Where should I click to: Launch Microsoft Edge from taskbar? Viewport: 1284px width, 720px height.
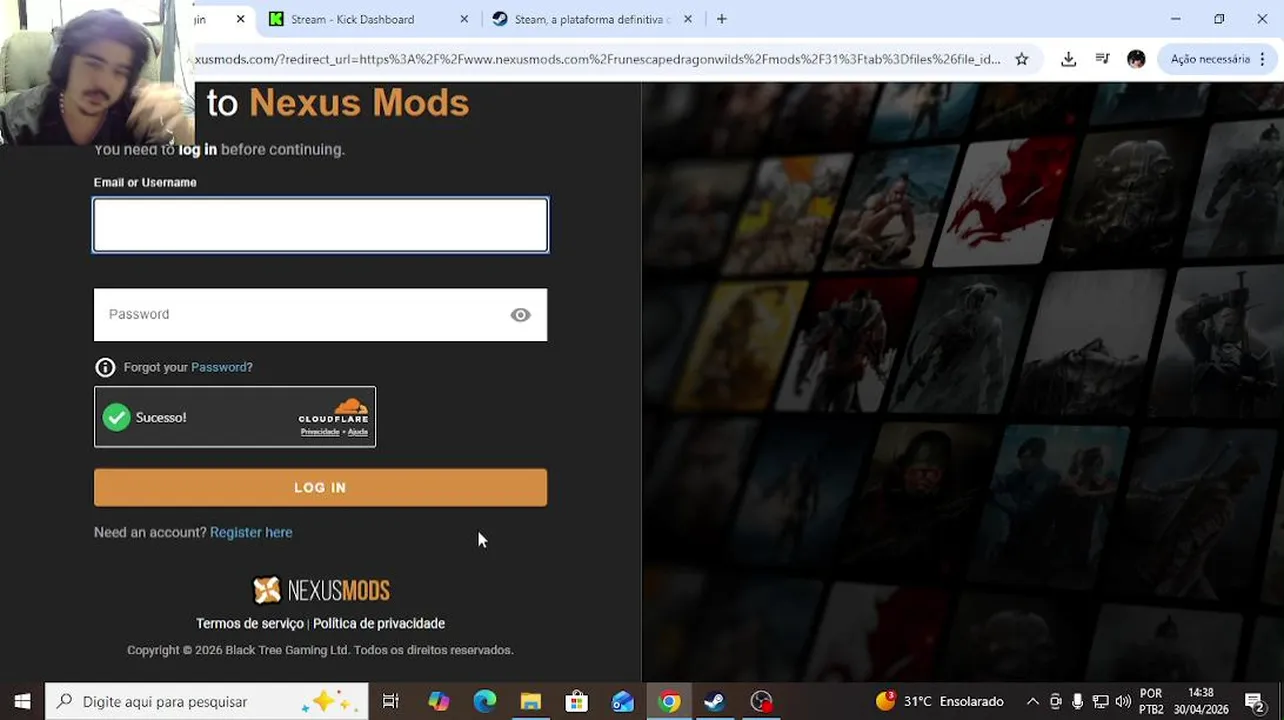point(485,702)
